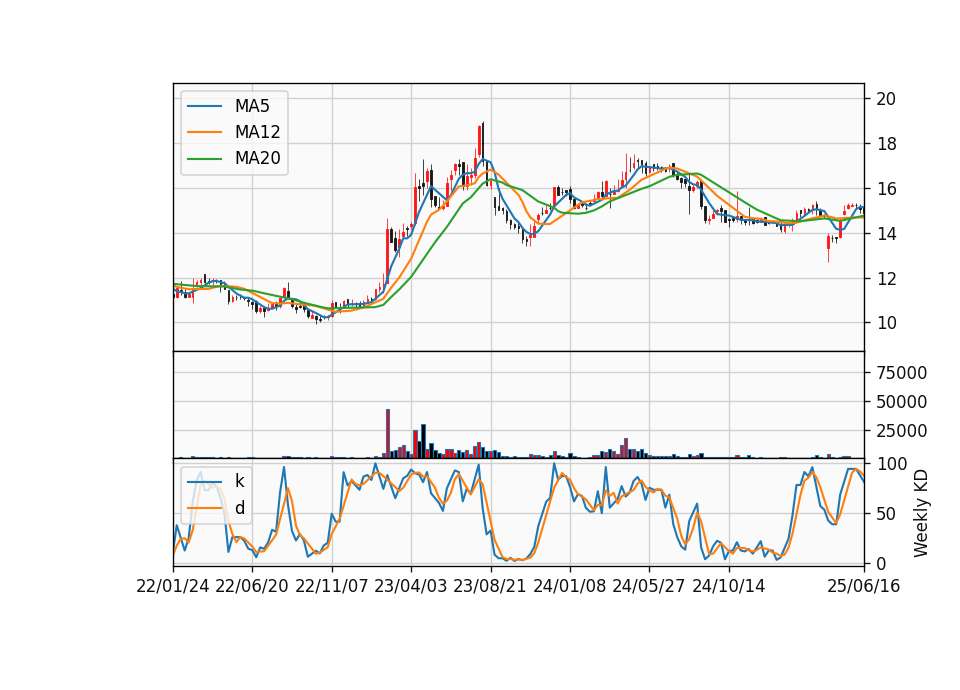This screenshot has height=690, width=960.
Task: Click the price axis value 12
Action: (886, 279)
